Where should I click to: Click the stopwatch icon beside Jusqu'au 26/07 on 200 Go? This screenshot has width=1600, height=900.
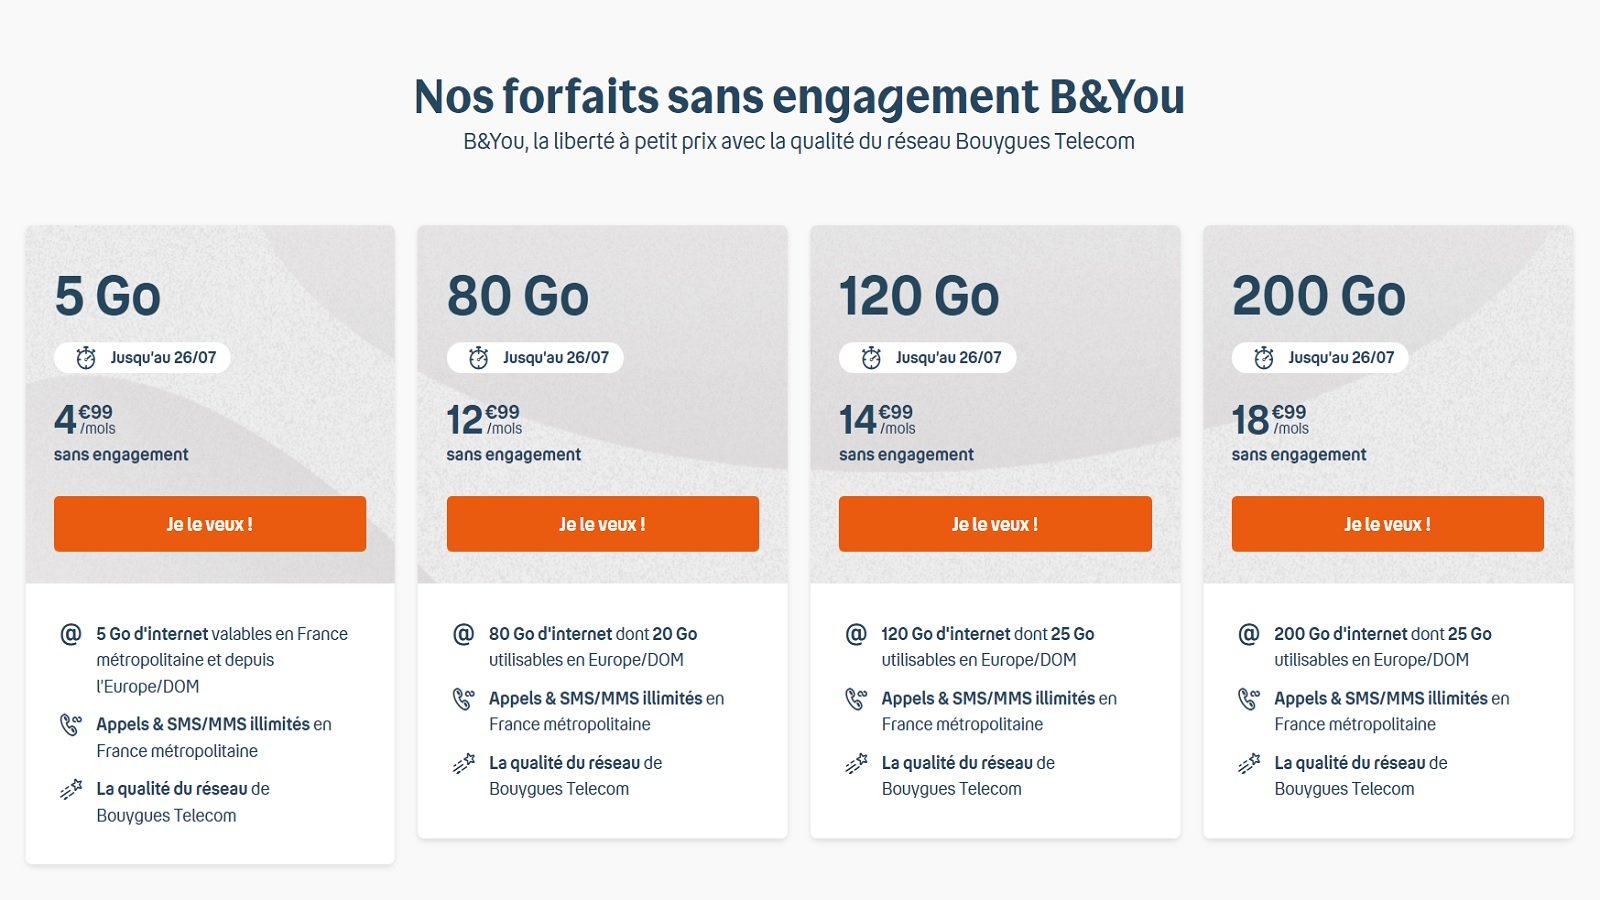1263,357
